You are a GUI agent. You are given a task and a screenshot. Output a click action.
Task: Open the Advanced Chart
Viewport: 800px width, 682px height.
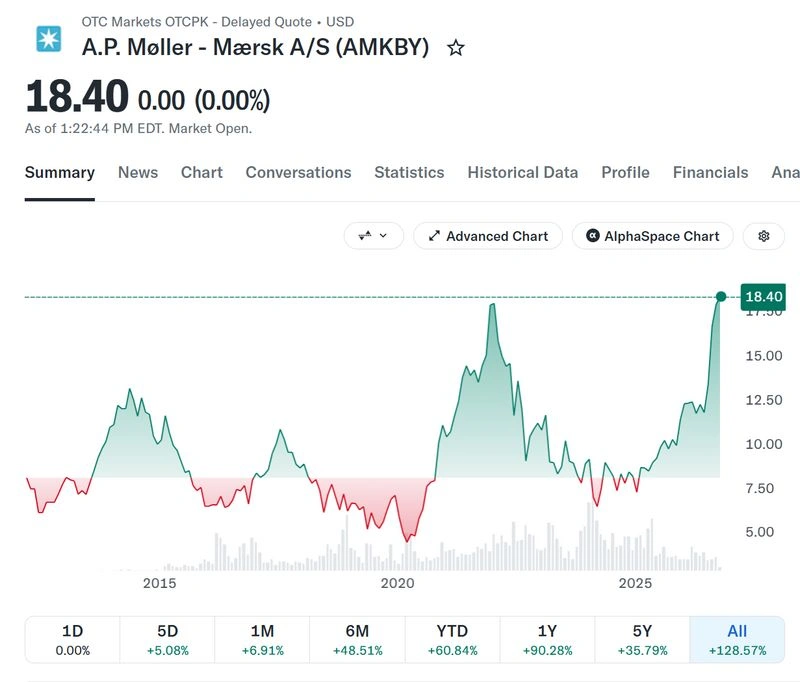click(x=488, y=236)
